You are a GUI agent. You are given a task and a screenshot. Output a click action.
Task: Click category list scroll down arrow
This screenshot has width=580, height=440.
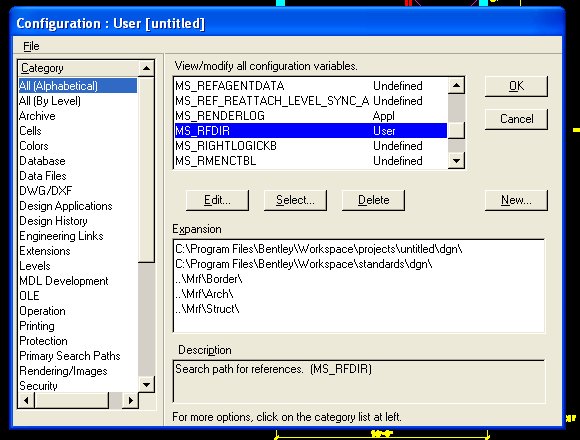click(x=146, y=385)
